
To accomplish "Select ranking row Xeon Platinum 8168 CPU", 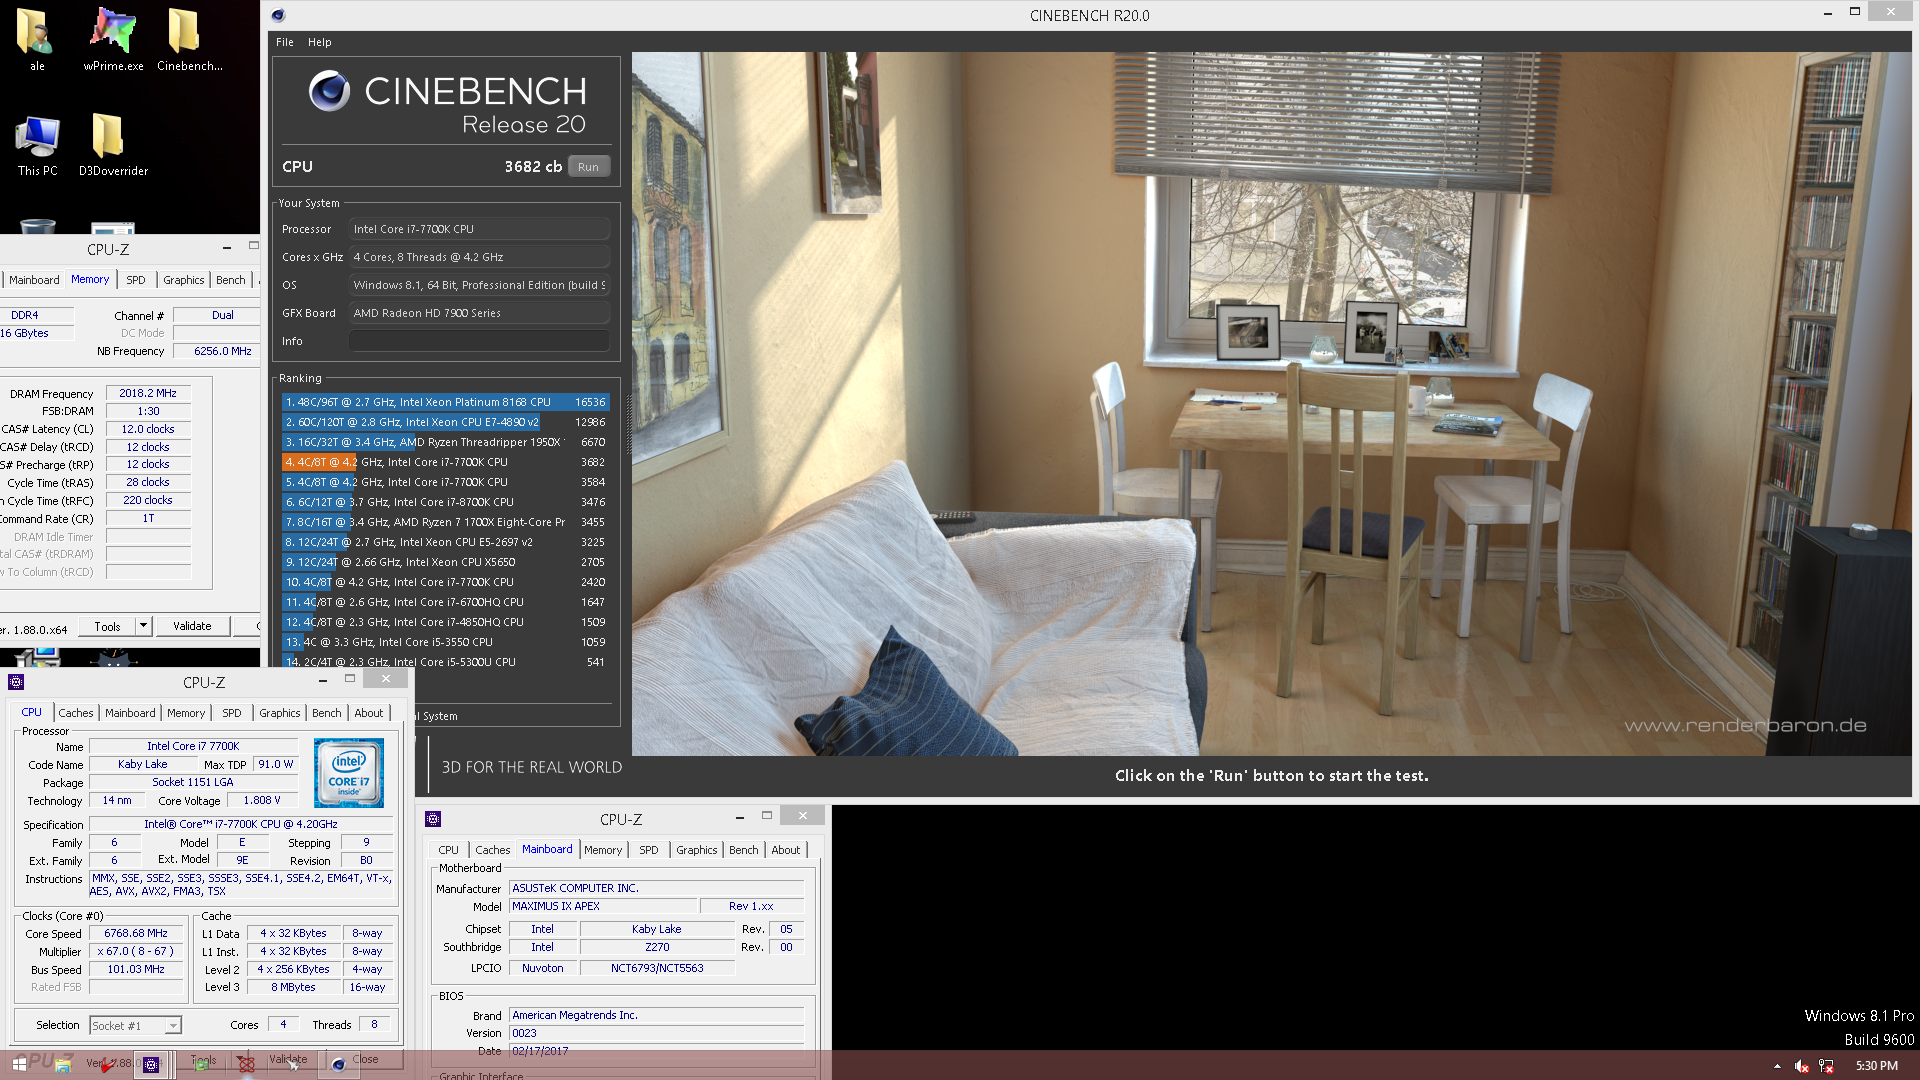I will [x=445, y=402].
